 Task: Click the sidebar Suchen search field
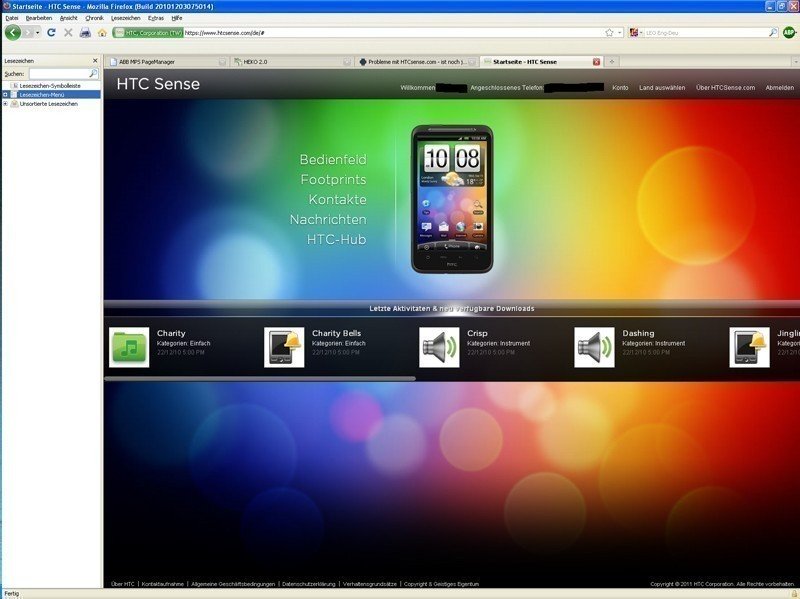(59, 74)
